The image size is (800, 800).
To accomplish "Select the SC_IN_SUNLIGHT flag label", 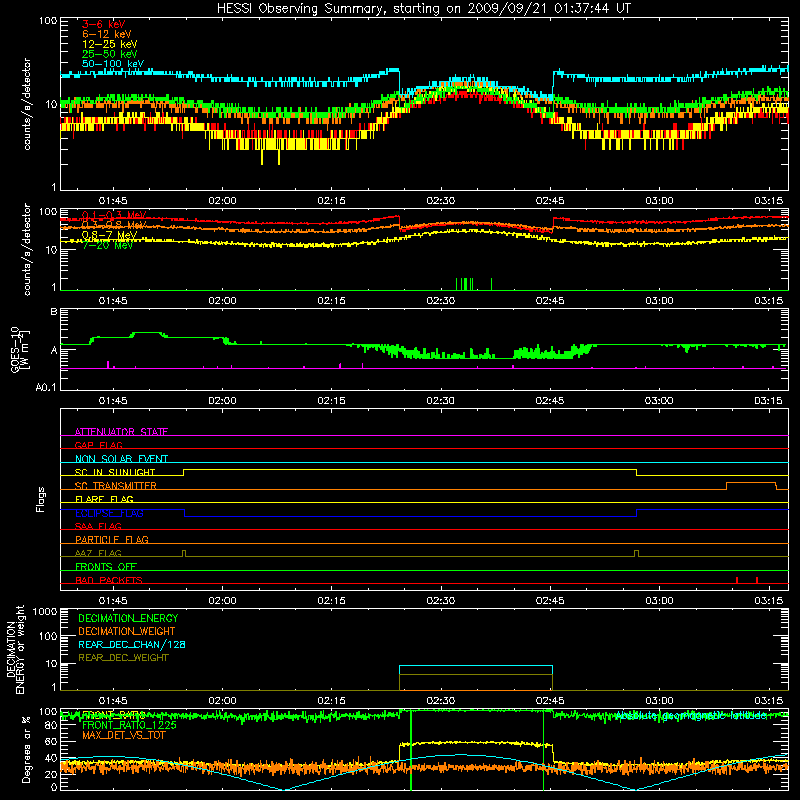I will tap(115, 472).
